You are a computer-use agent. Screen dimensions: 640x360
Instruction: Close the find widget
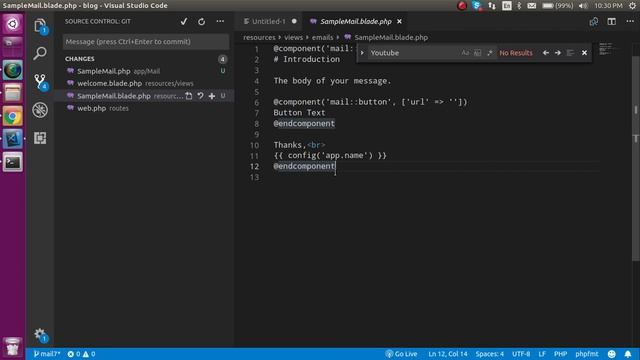(x=584, y=53)
